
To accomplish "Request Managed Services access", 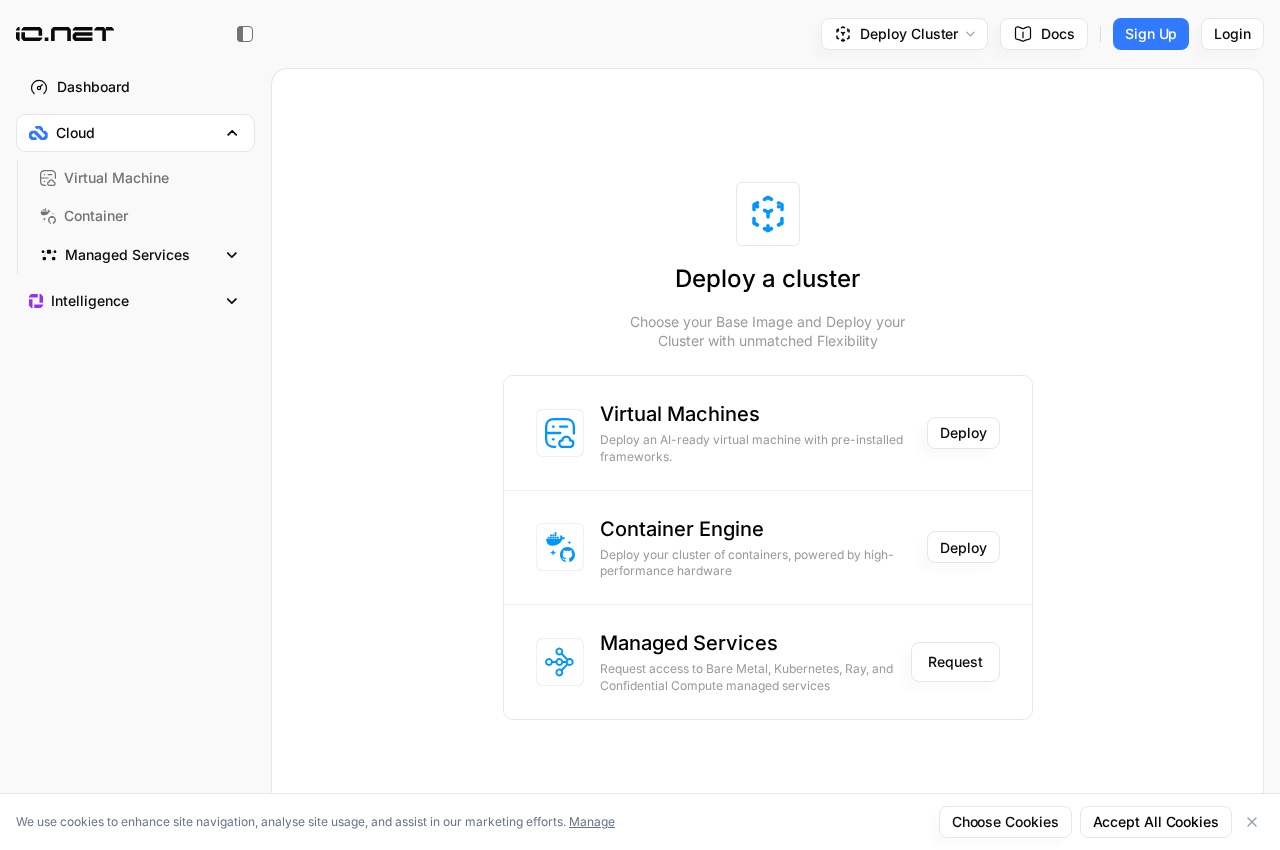I will (x=955, y=662).
